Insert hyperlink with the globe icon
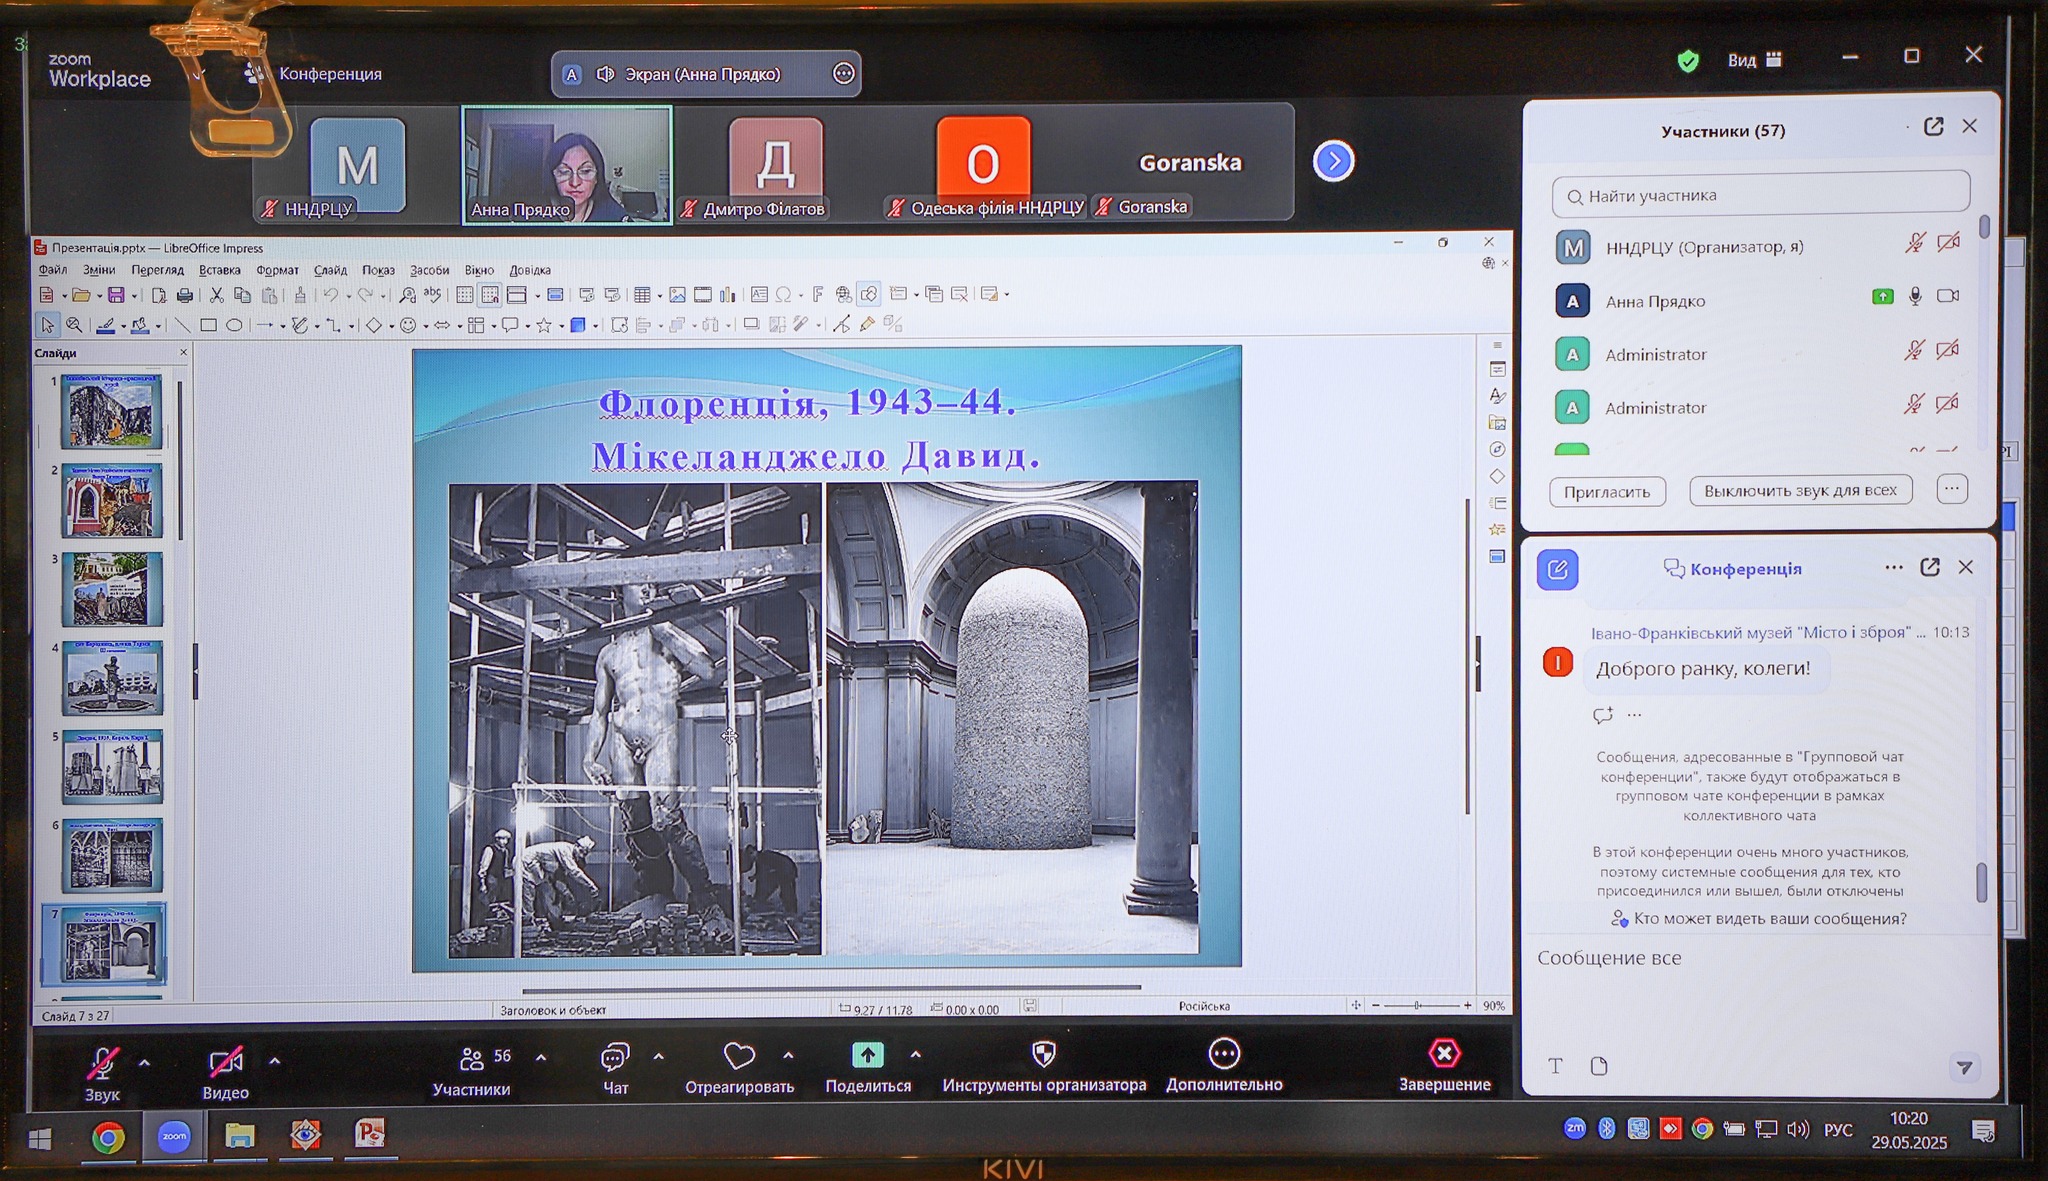Image resolution: width=2048 pixels, height=1181 pixels. [843, 294]
